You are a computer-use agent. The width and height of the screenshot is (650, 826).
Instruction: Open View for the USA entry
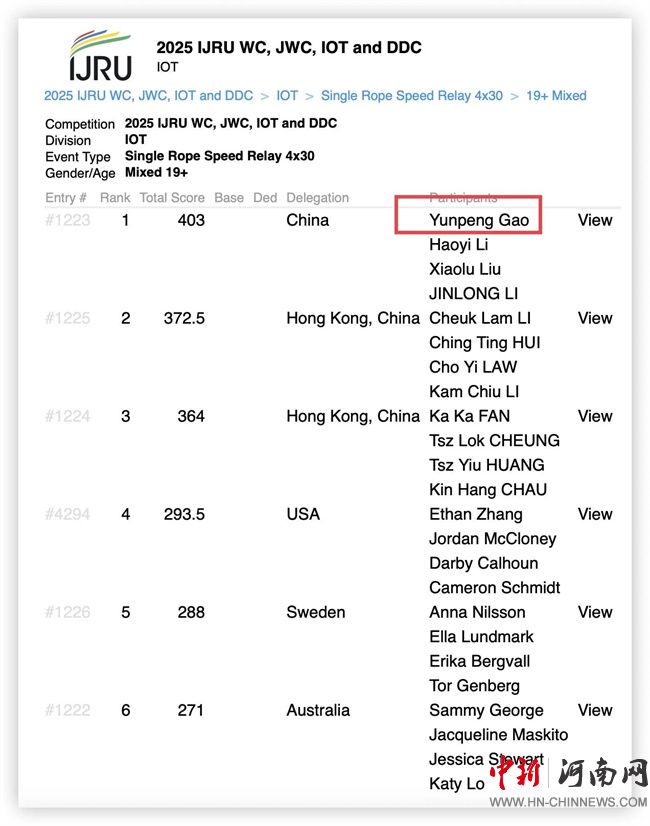pyautogui.click(x=595, y=514)
